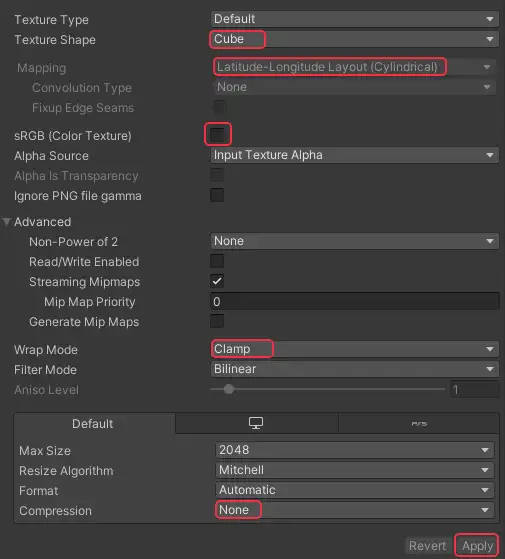Click the Aniso Level value field
Viewport: 505px width, 559px height.
click(x=475, y=389)
